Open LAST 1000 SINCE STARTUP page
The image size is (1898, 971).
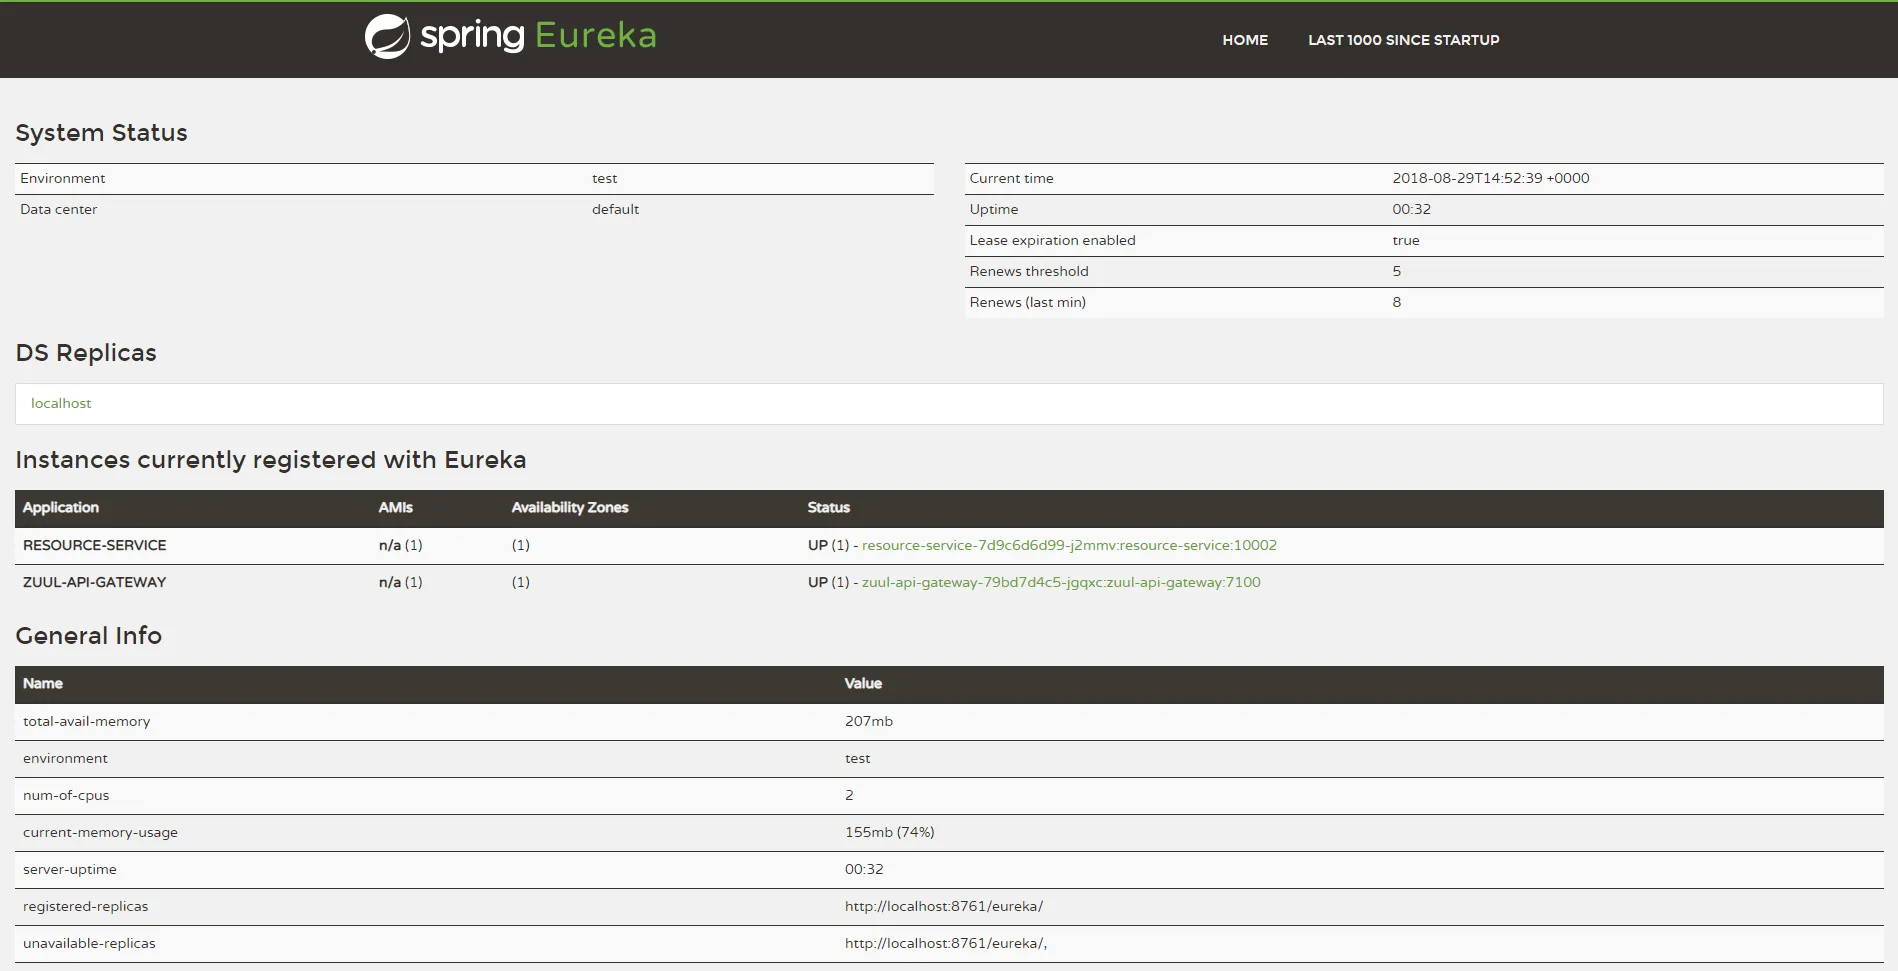[x=1404, y=40]
